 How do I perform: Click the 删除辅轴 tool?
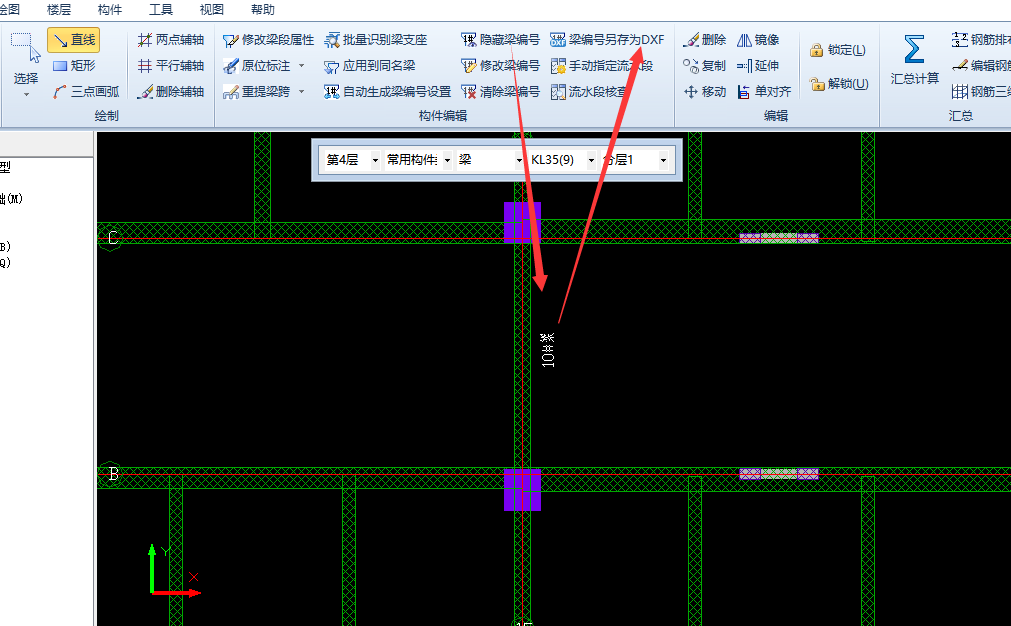pyautogui.click(x=171, y=92)
